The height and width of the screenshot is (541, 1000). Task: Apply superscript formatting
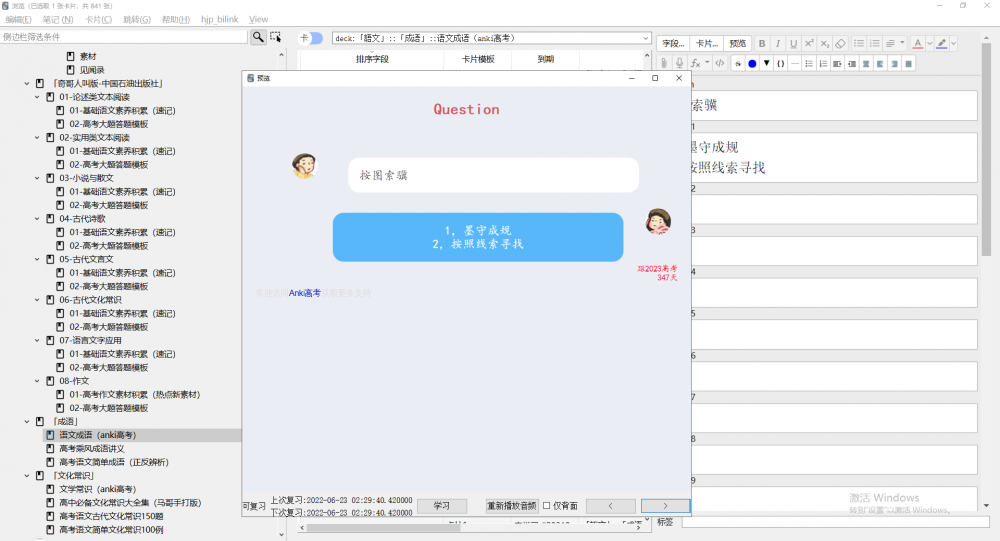[x=809, y=43]
